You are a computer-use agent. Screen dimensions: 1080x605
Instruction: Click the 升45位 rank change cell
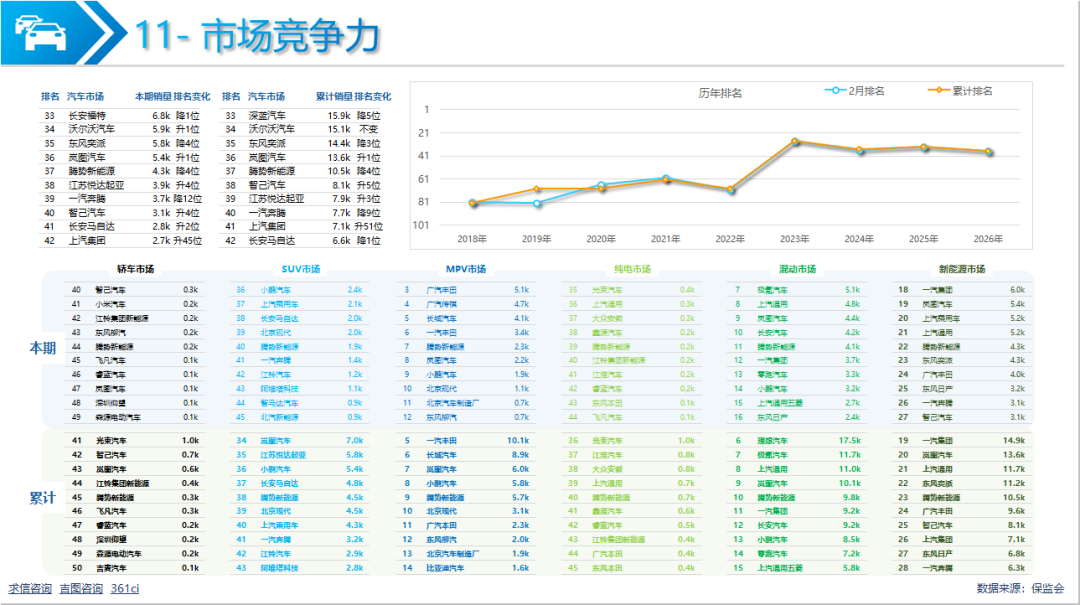187,240
